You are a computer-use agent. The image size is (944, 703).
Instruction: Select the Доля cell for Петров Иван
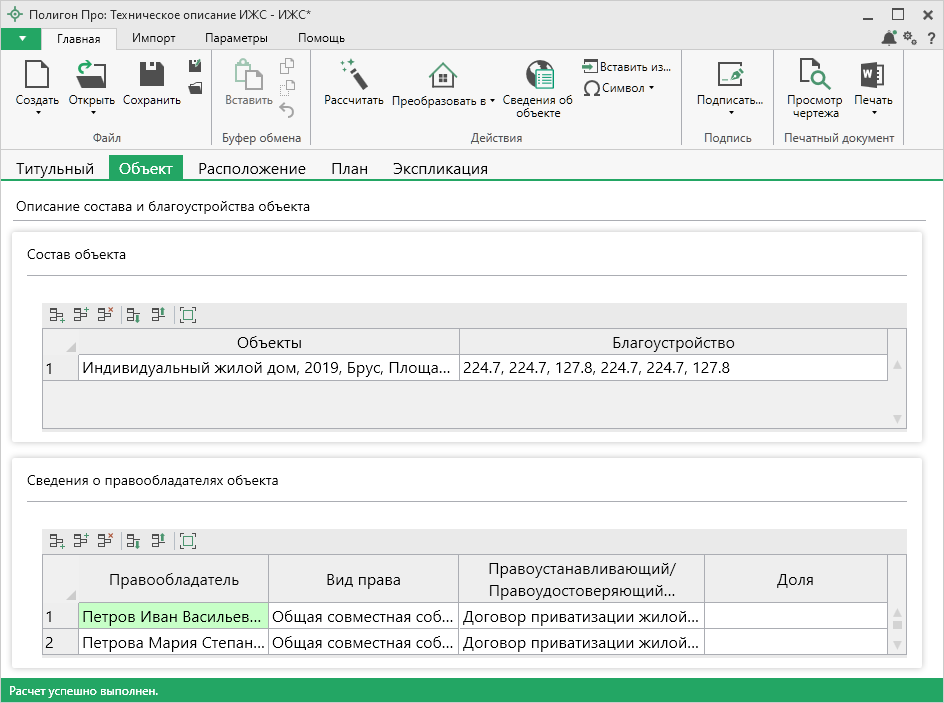(794, 616)
